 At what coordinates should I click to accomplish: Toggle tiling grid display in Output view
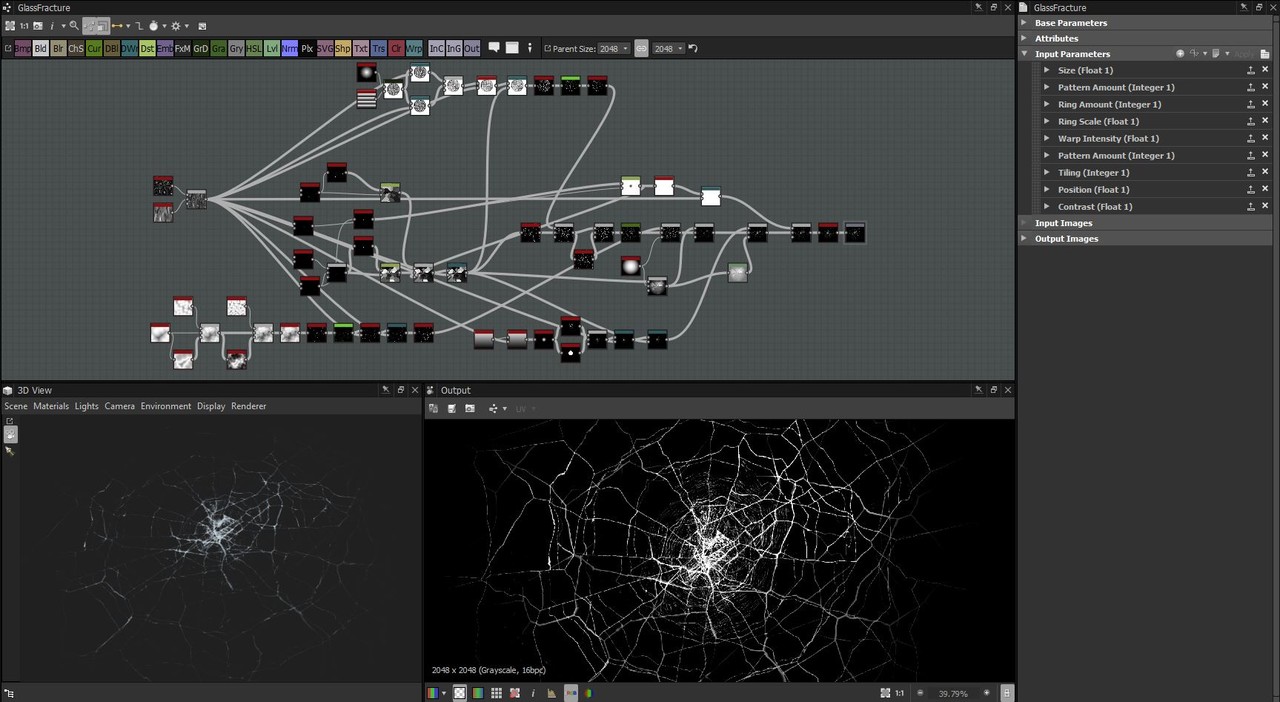tap(496, 693)
